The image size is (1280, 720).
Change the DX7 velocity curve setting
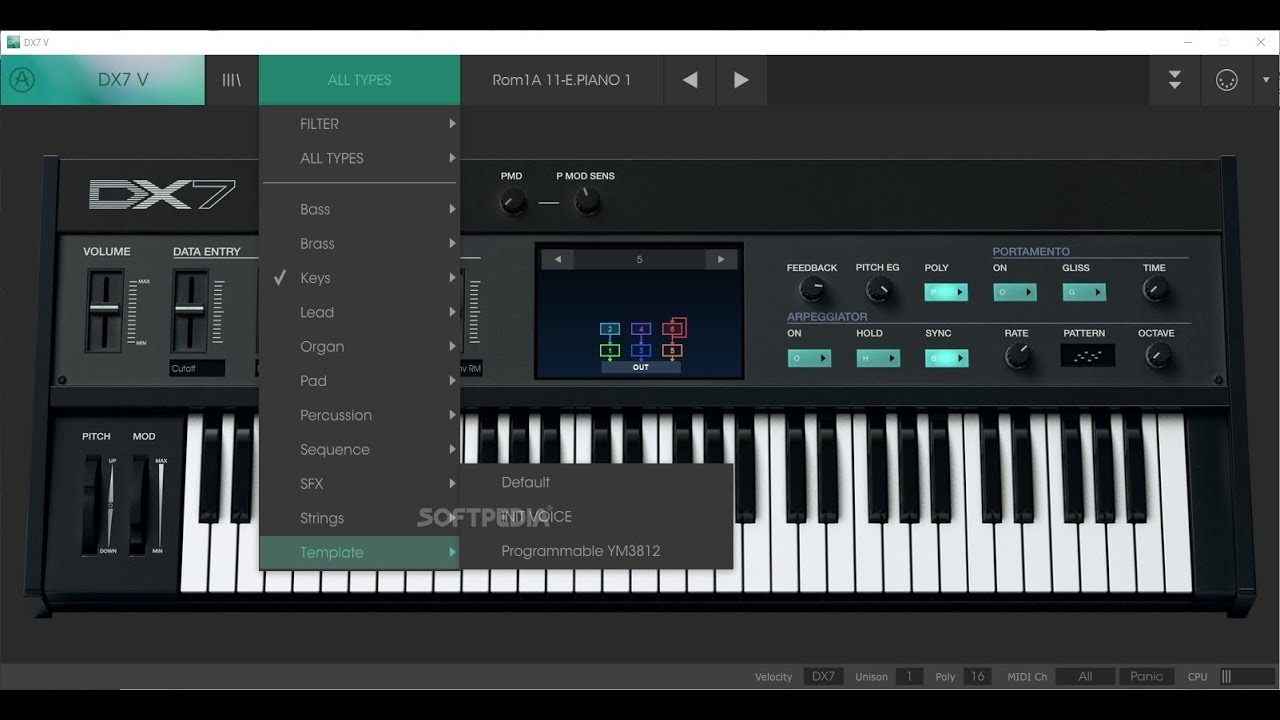(x=823, y=676)
